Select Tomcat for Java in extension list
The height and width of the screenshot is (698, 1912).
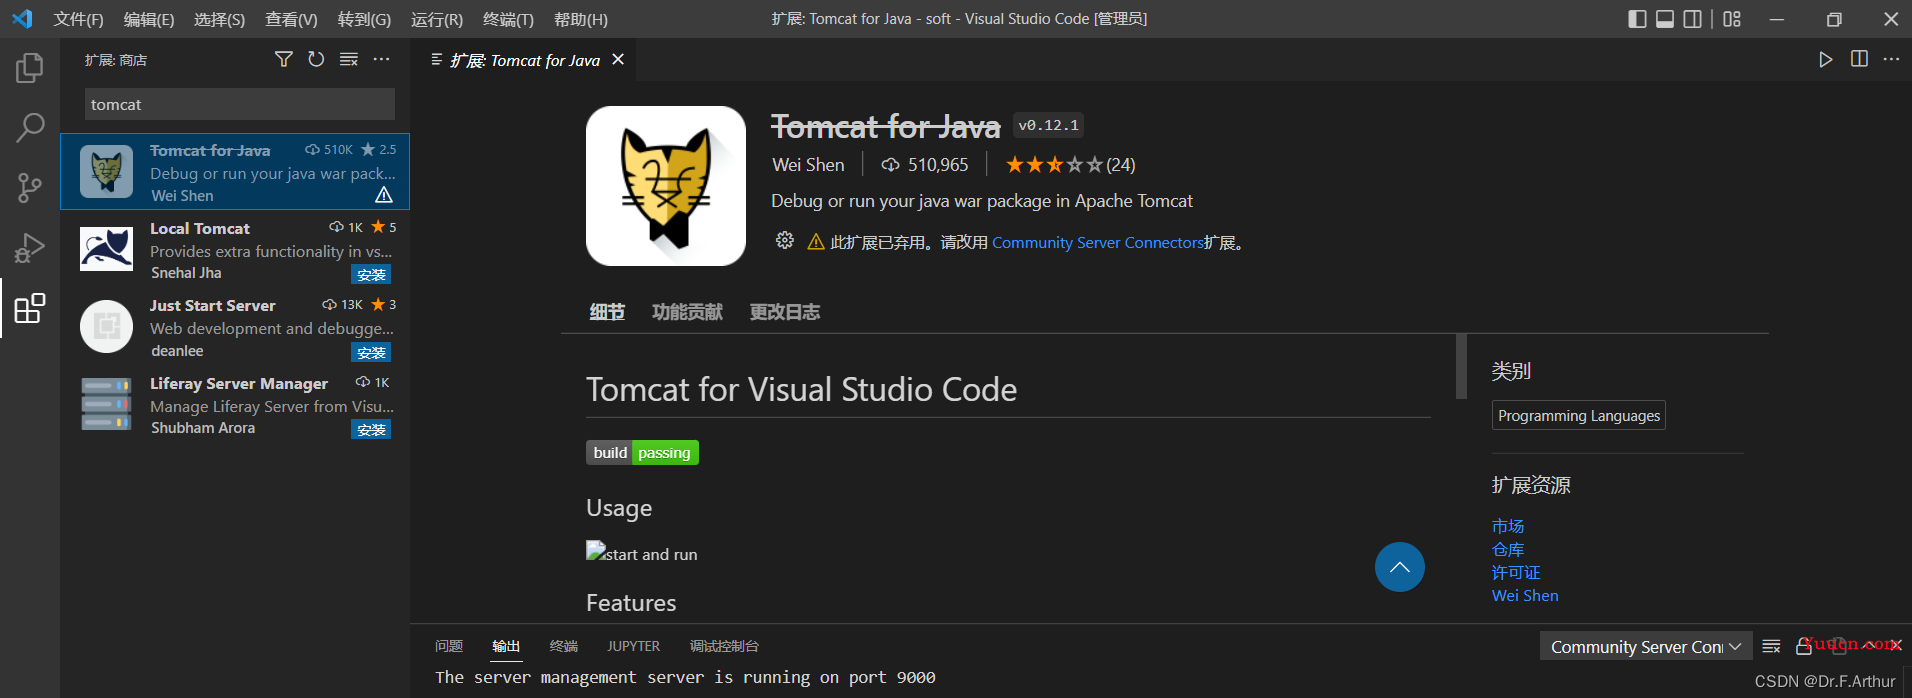coord(235,172)
